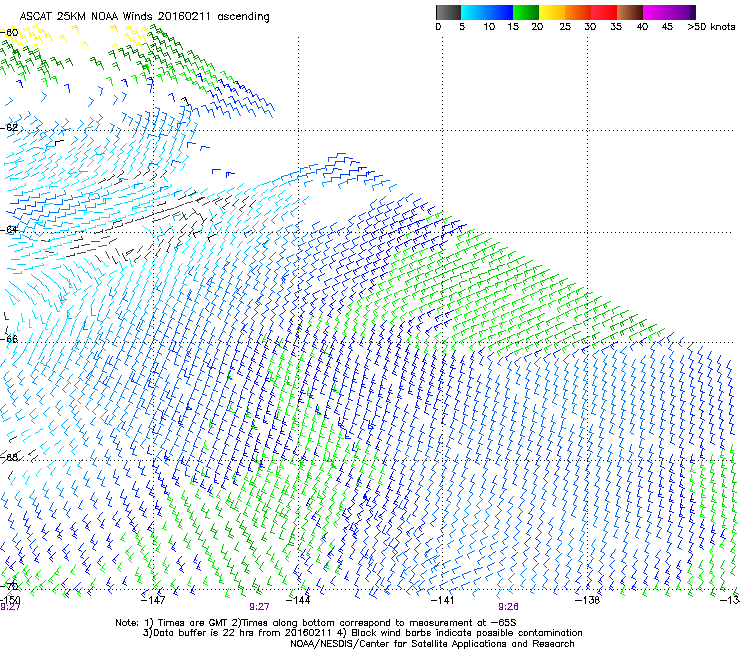Click the title 'ASCAT 25KM NOAA Winds 20160211 ascending'
Screen dimensions: 740x650
[144, 17]
